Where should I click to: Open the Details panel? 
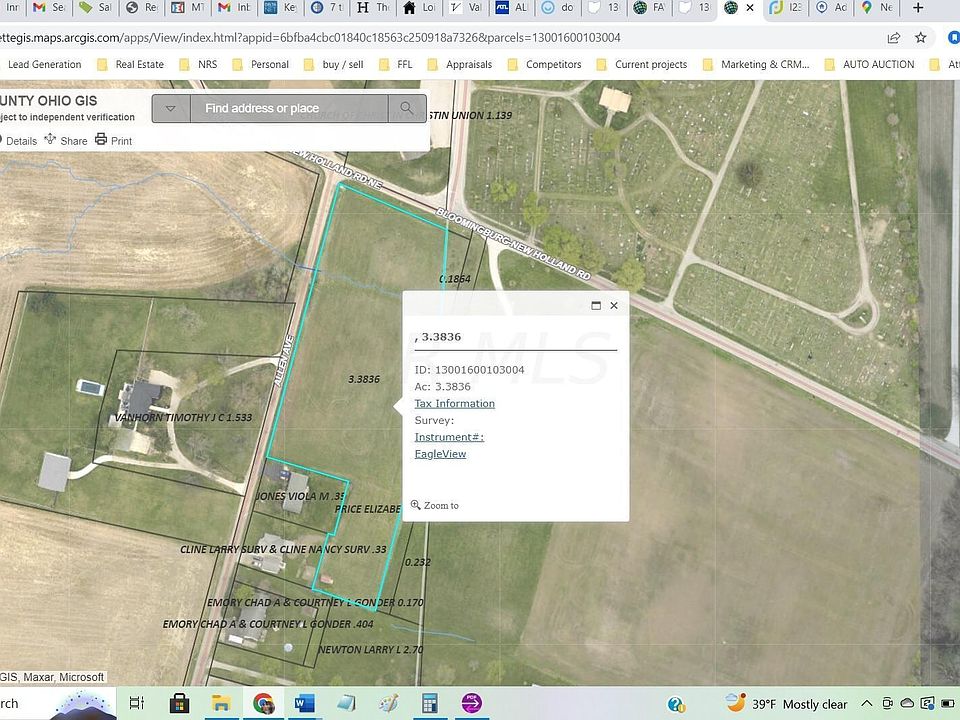pos(18,141)
